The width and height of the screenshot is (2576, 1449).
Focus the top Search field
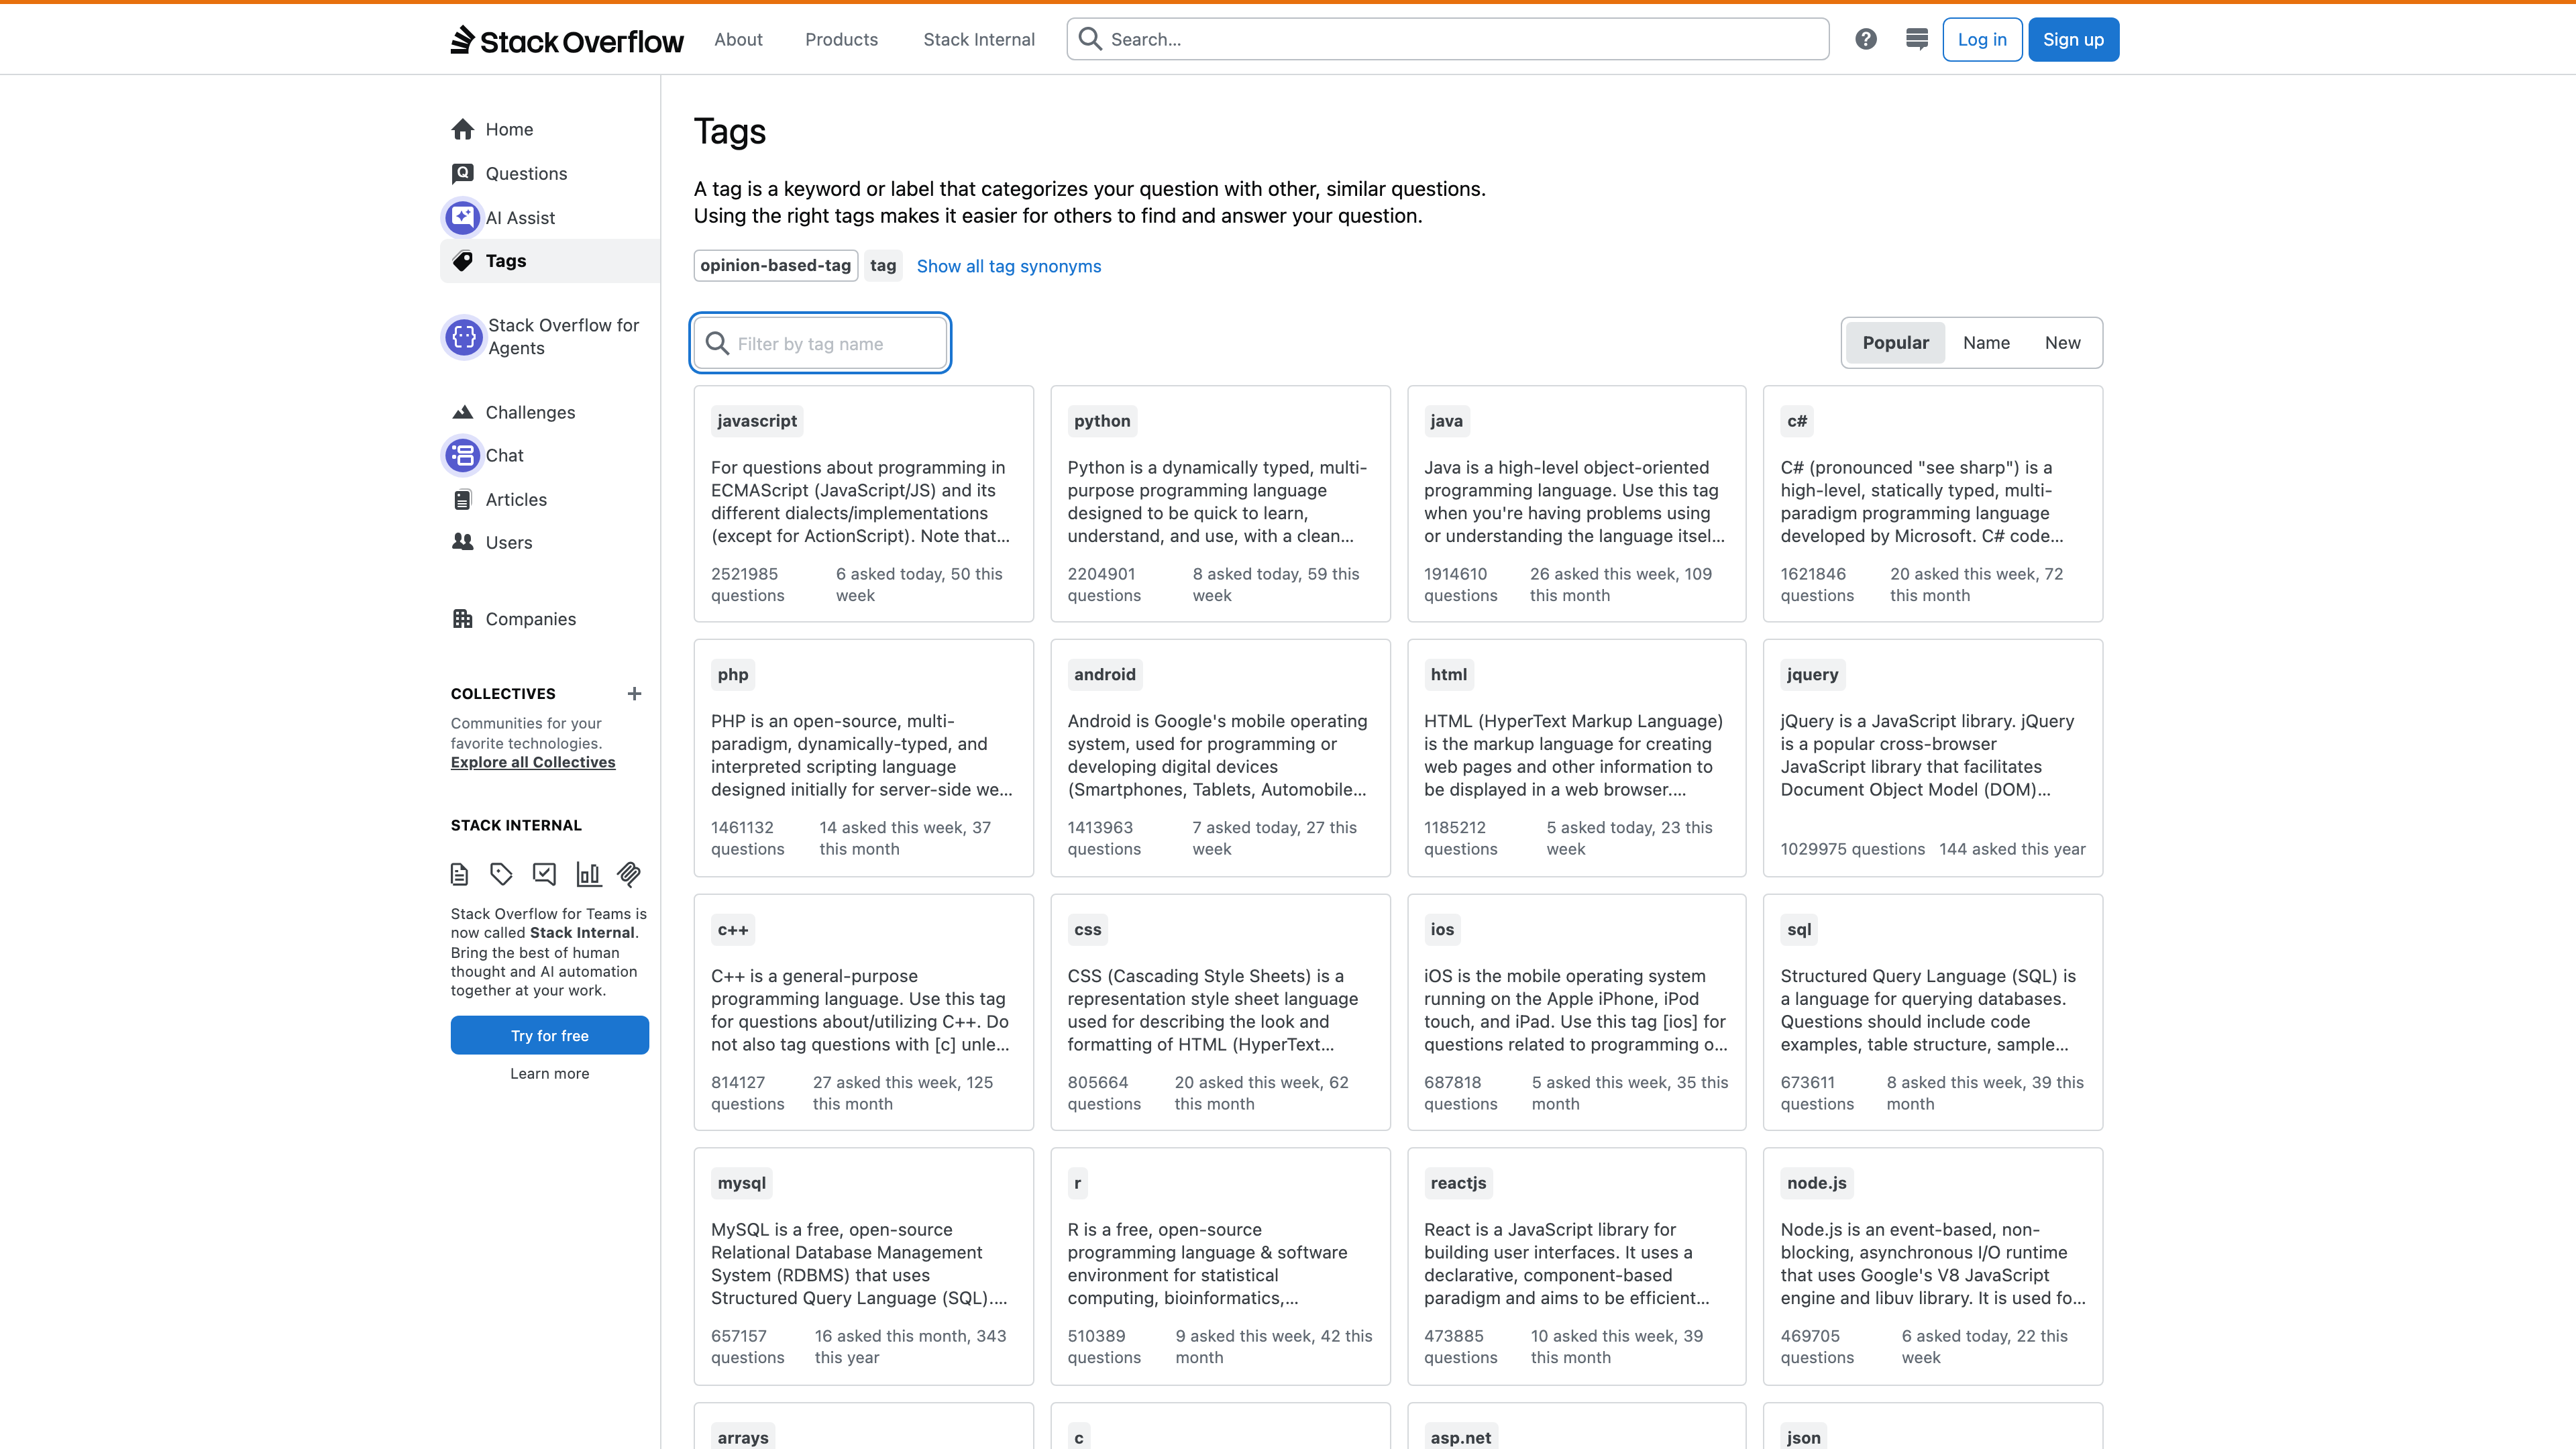coord(1448,39)
